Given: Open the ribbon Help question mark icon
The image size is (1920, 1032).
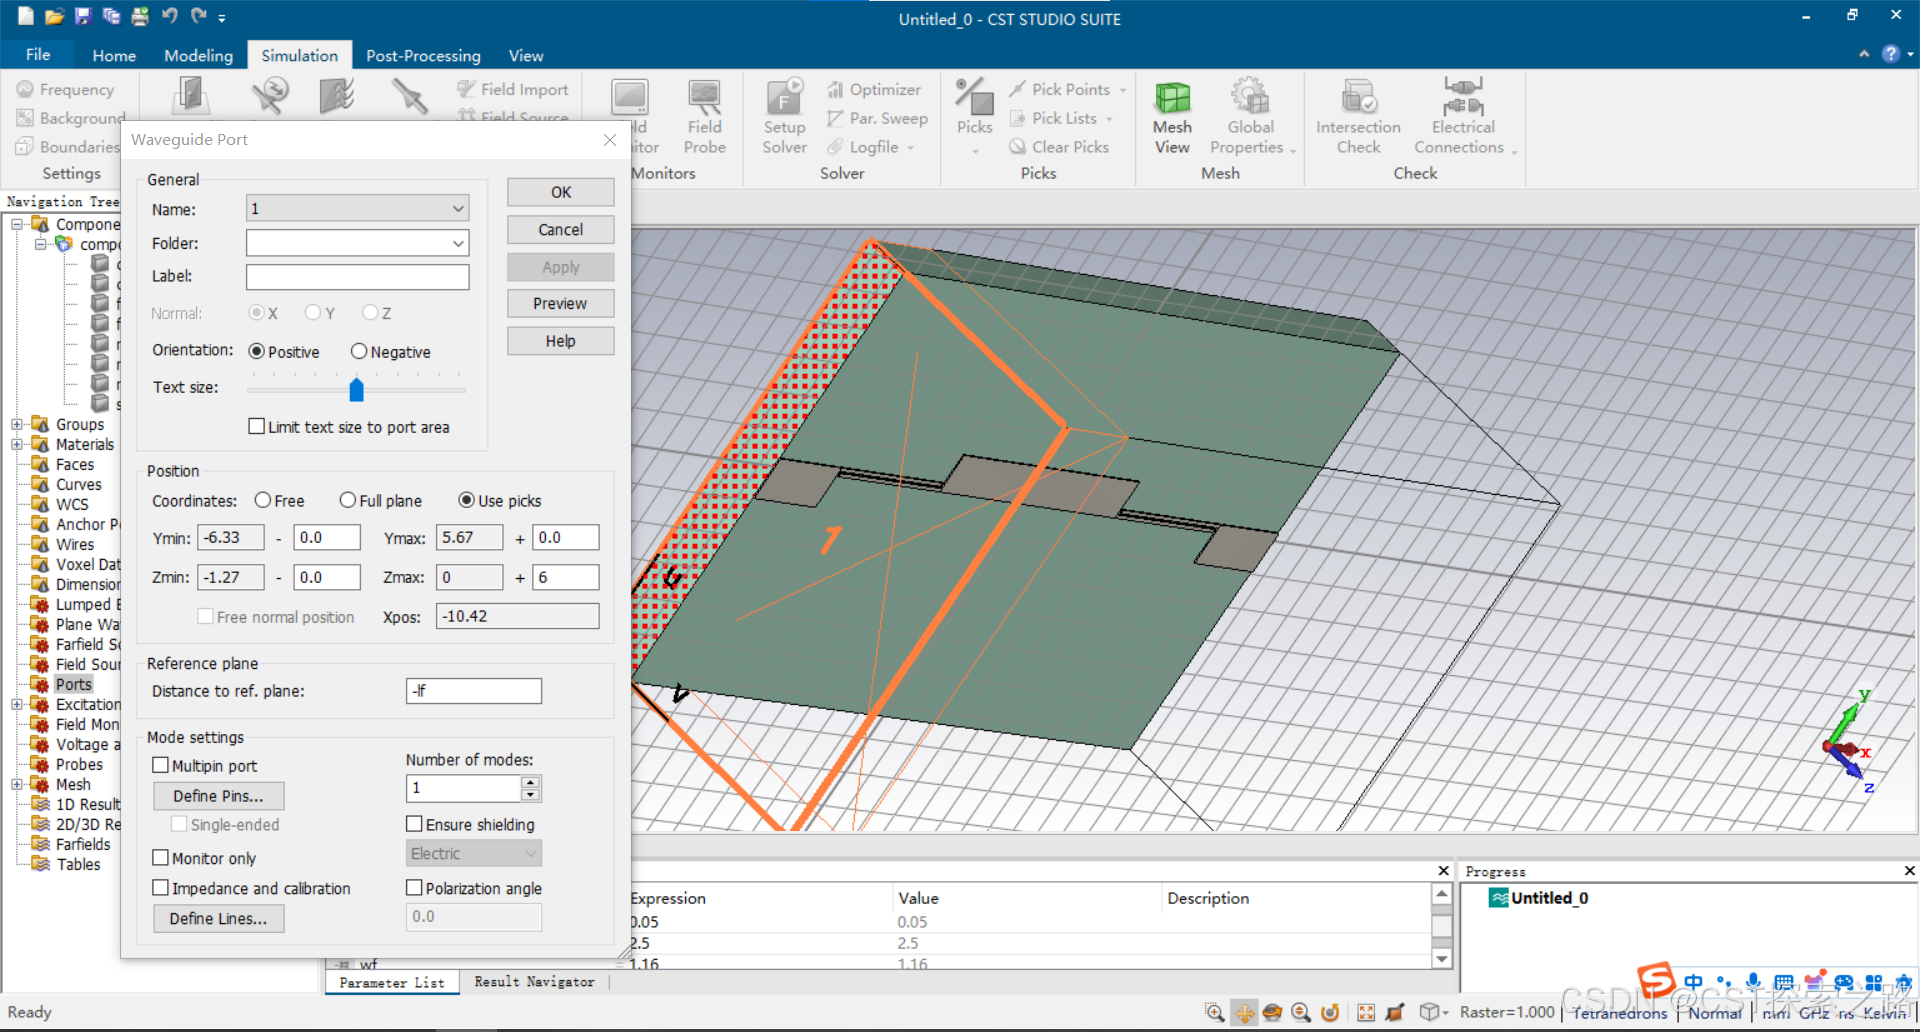Looking at the screenshot, I should pyautogui.click(x=1890, y=54).
